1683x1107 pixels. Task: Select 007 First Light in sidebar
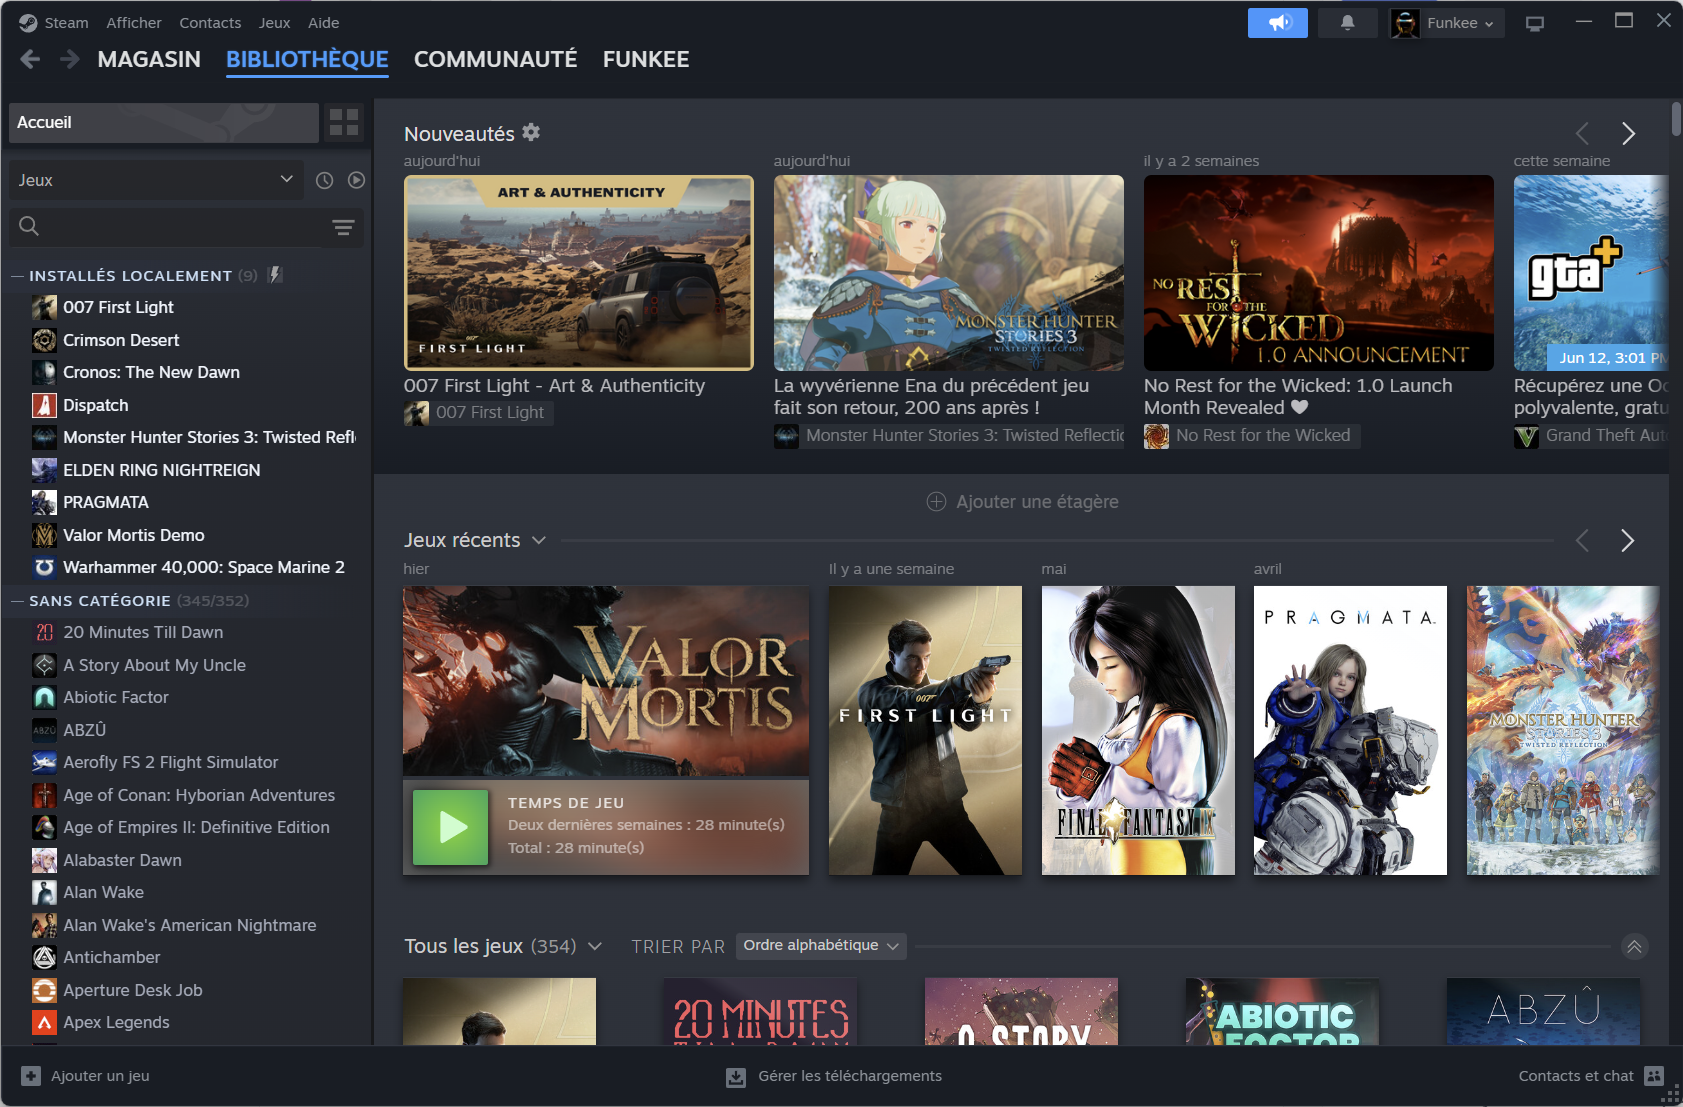[118, 307]
